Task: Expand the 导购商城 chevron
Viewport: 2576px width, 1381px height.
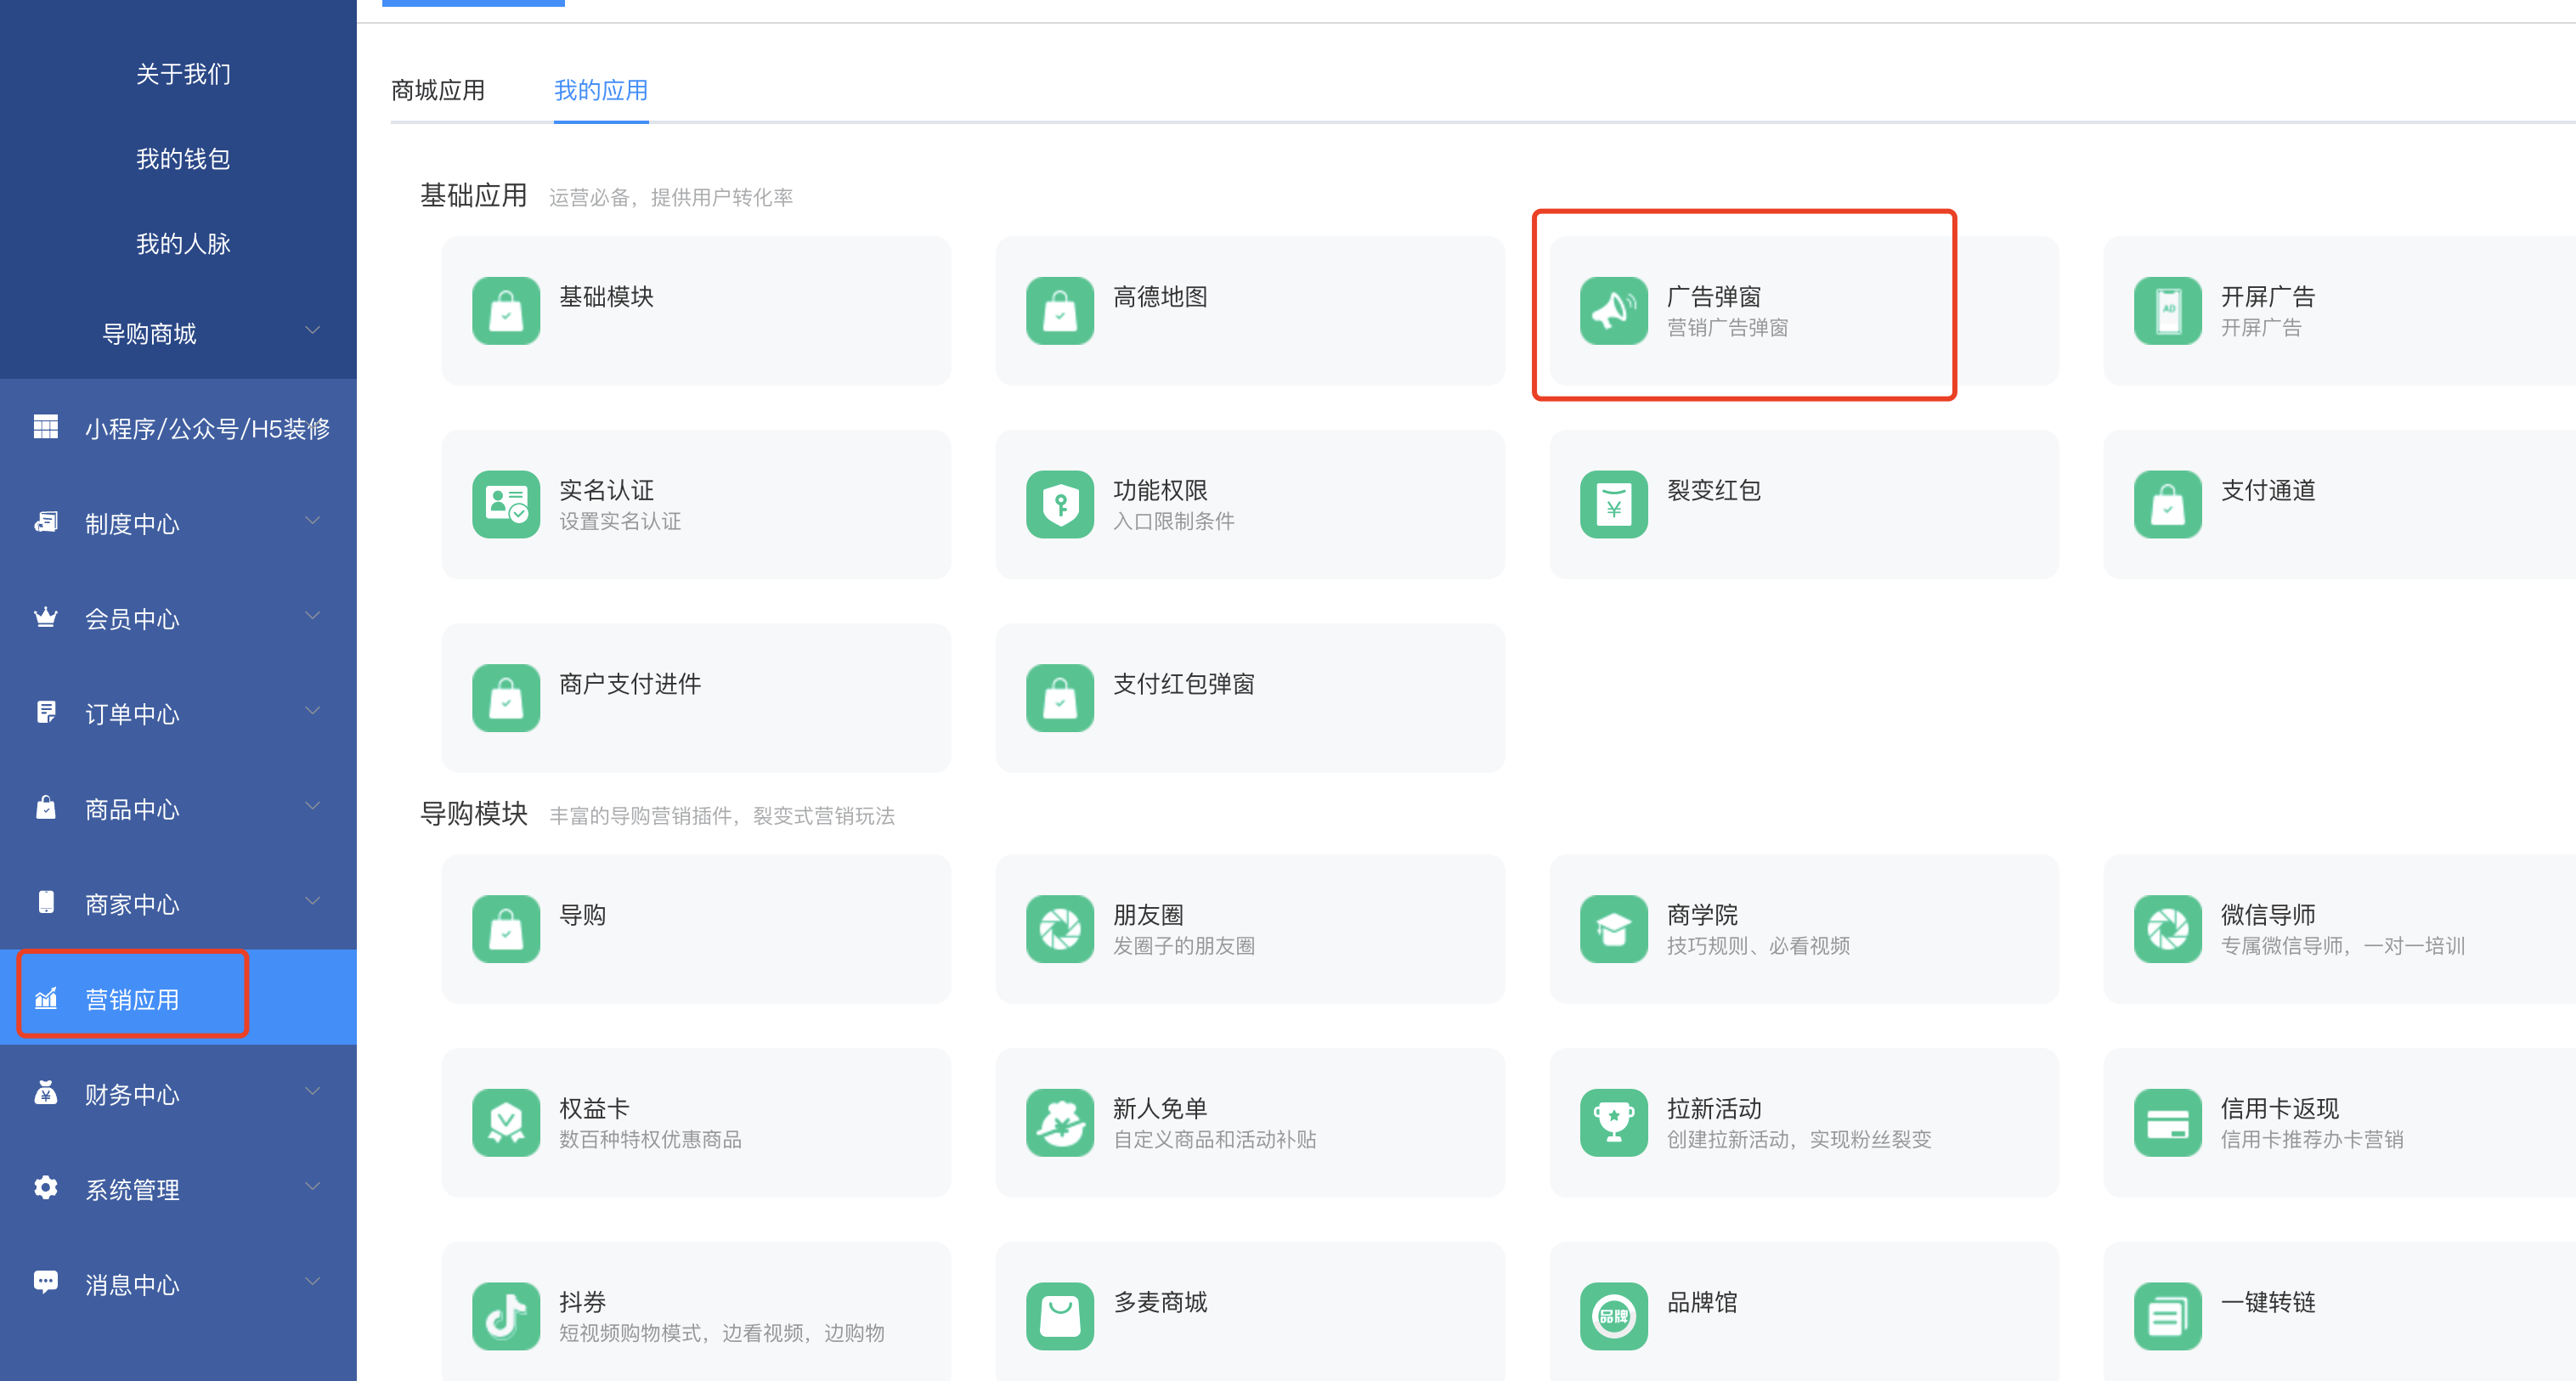Action: pyautogui.click(x=313, y=331)
